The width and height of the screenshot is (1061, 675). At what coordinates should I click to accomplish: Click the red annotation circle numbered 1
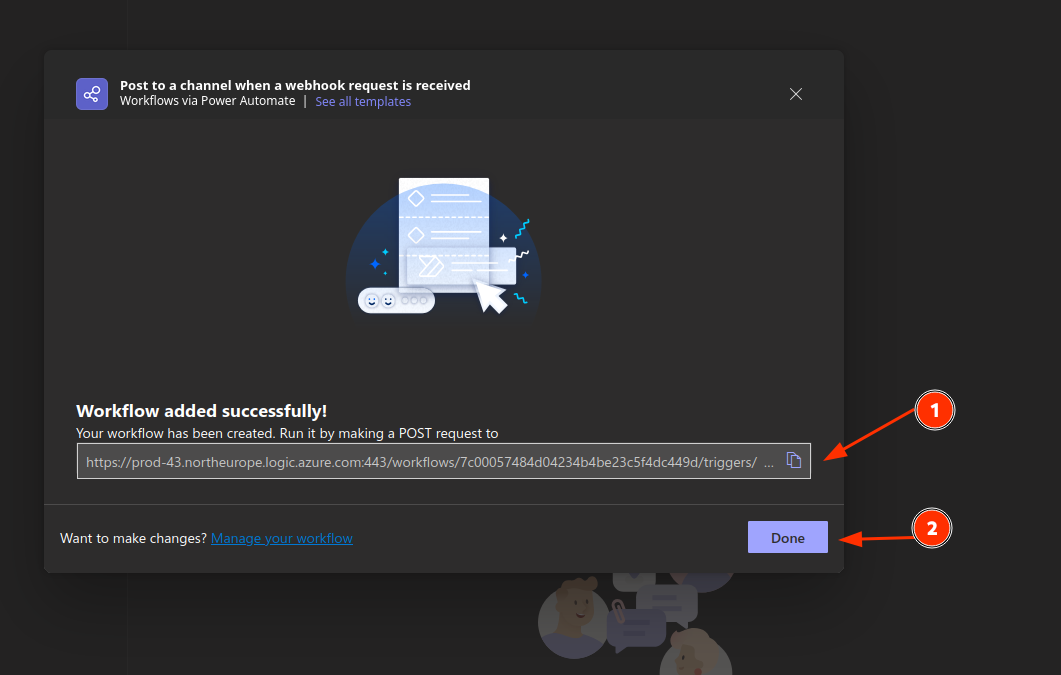[935, 410]
